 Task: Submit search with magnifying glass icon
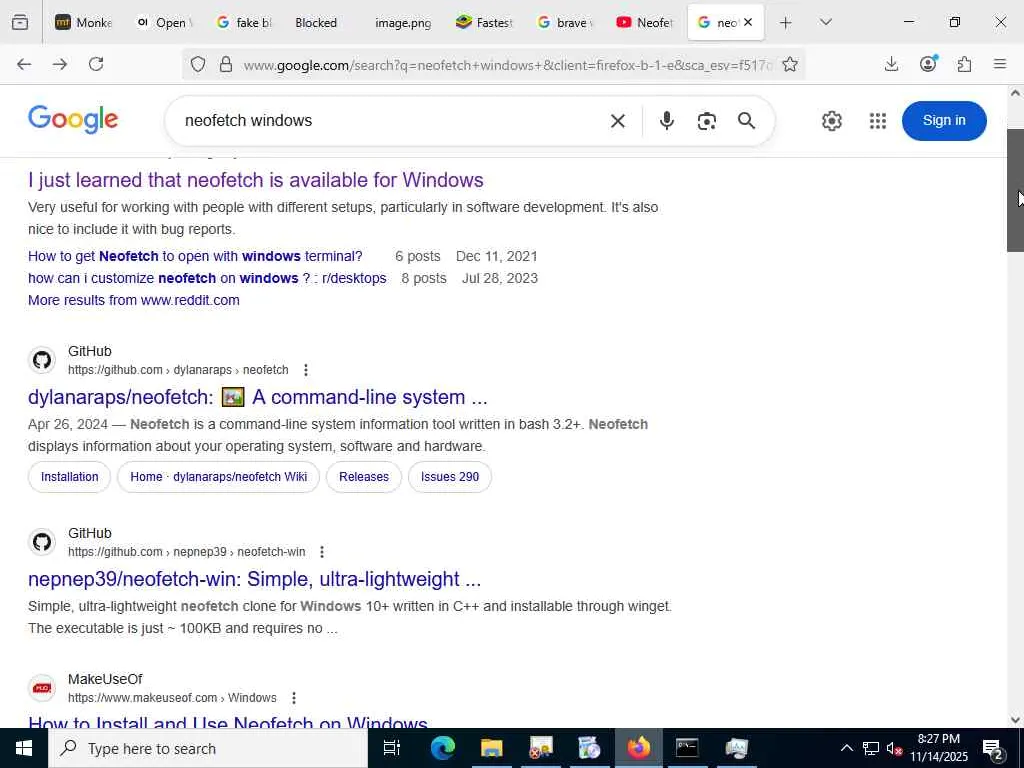pyautogui.click(x=746, y=121)
